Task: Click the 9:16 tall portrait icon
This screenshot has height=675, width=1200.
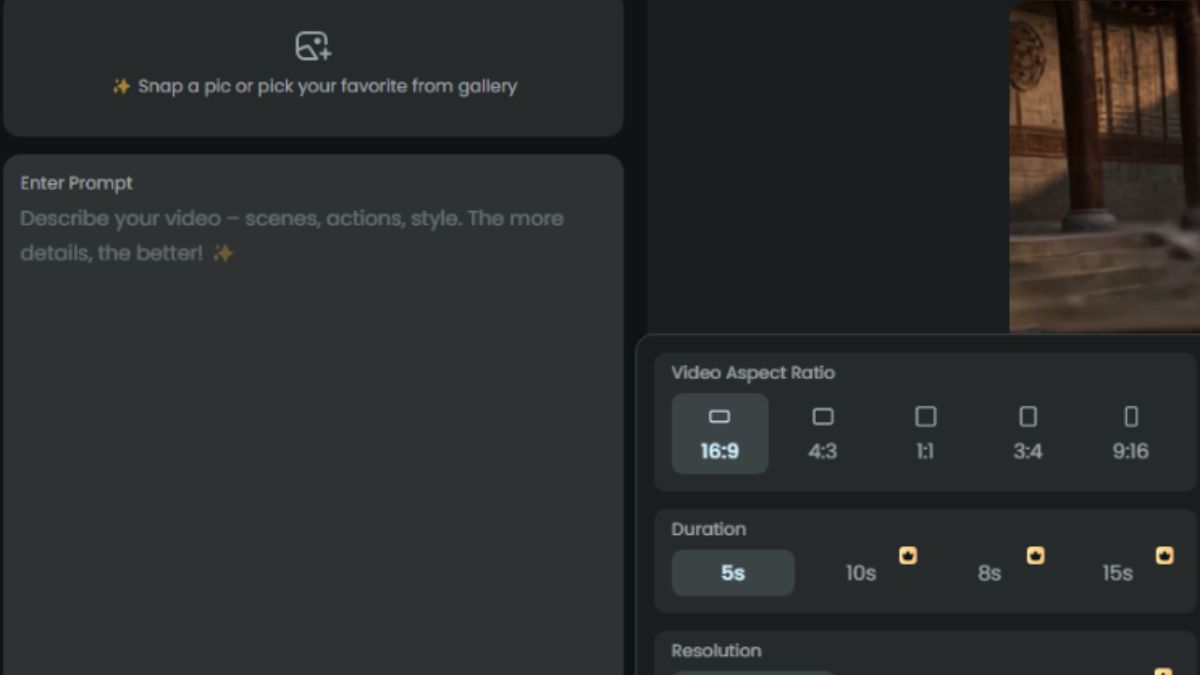Action: [1131, 416]
